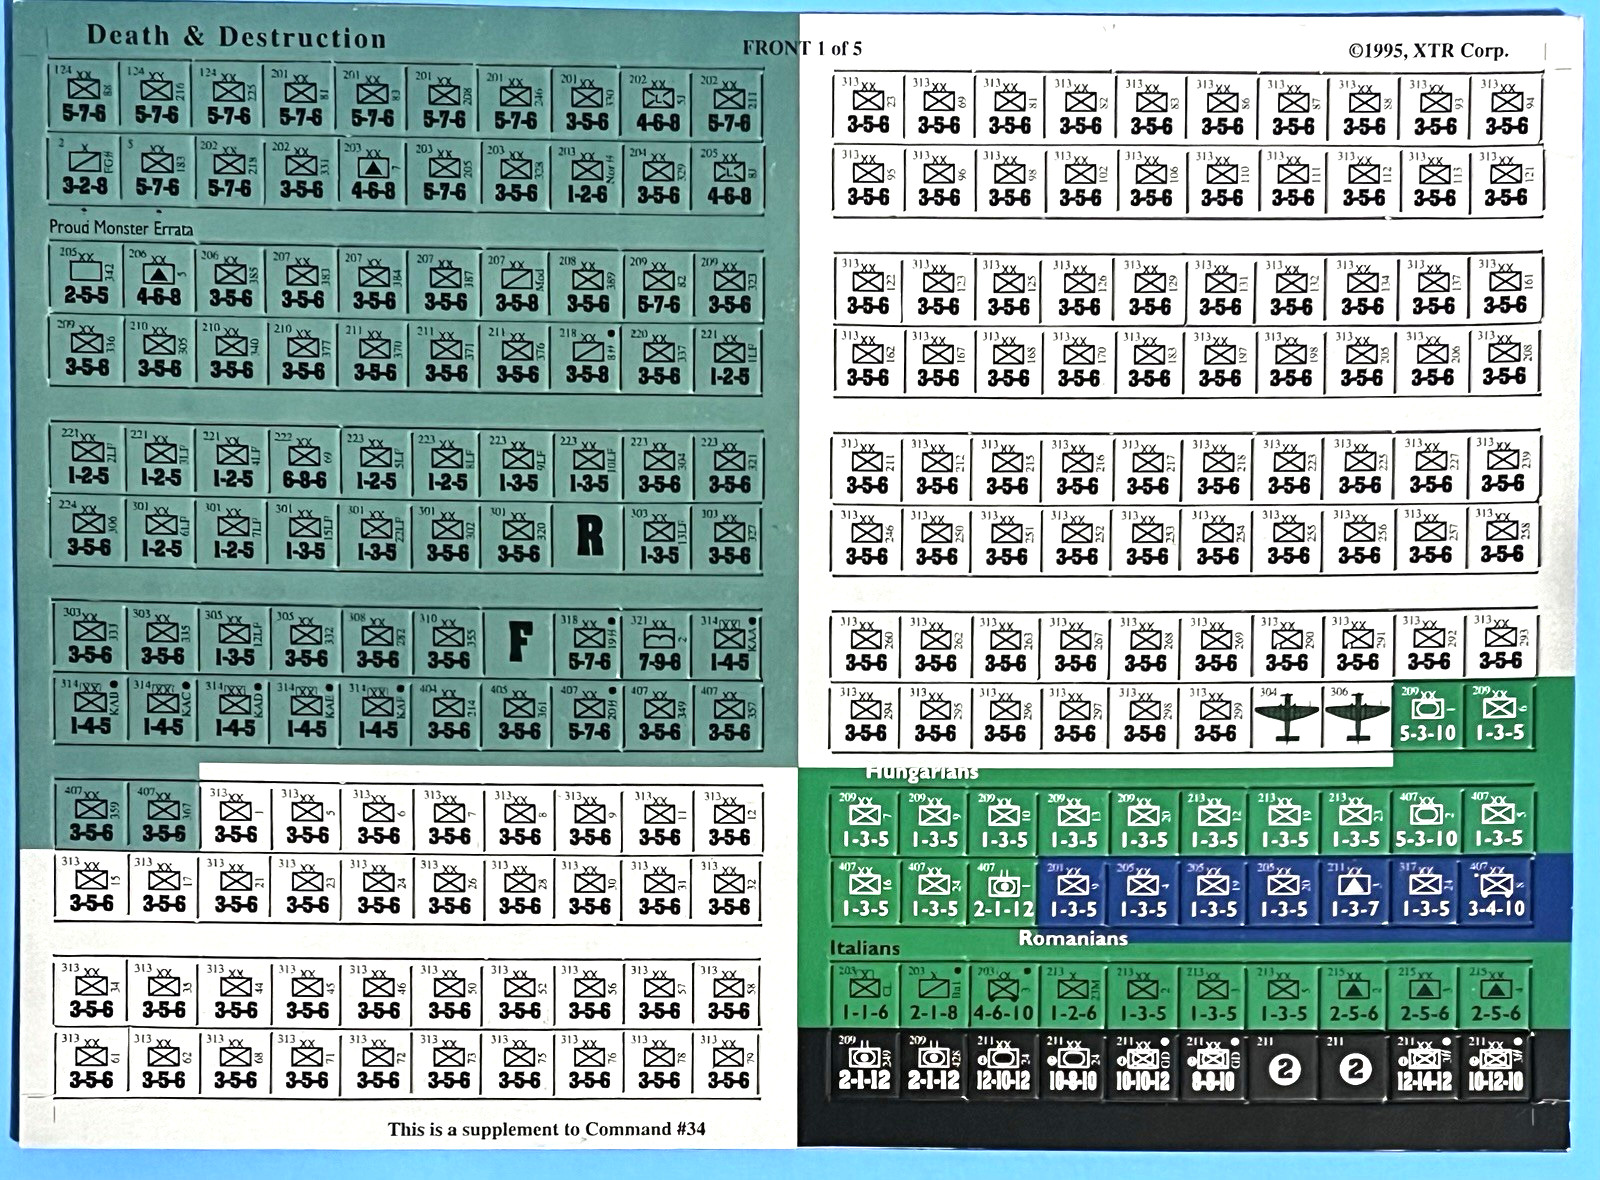Pick the black 8-8-10 counter
1600x1180 pixels.
point(1214,1064)
